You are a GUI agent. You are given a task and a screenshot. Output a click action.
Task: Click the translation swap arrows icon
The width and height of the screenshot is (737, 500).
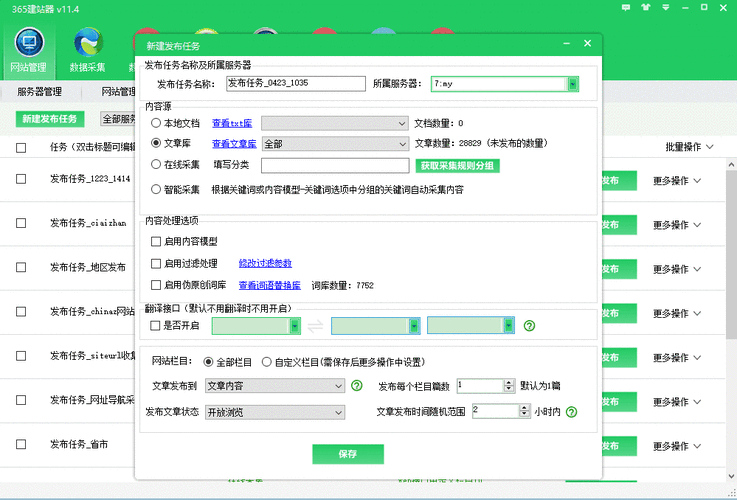315,326
